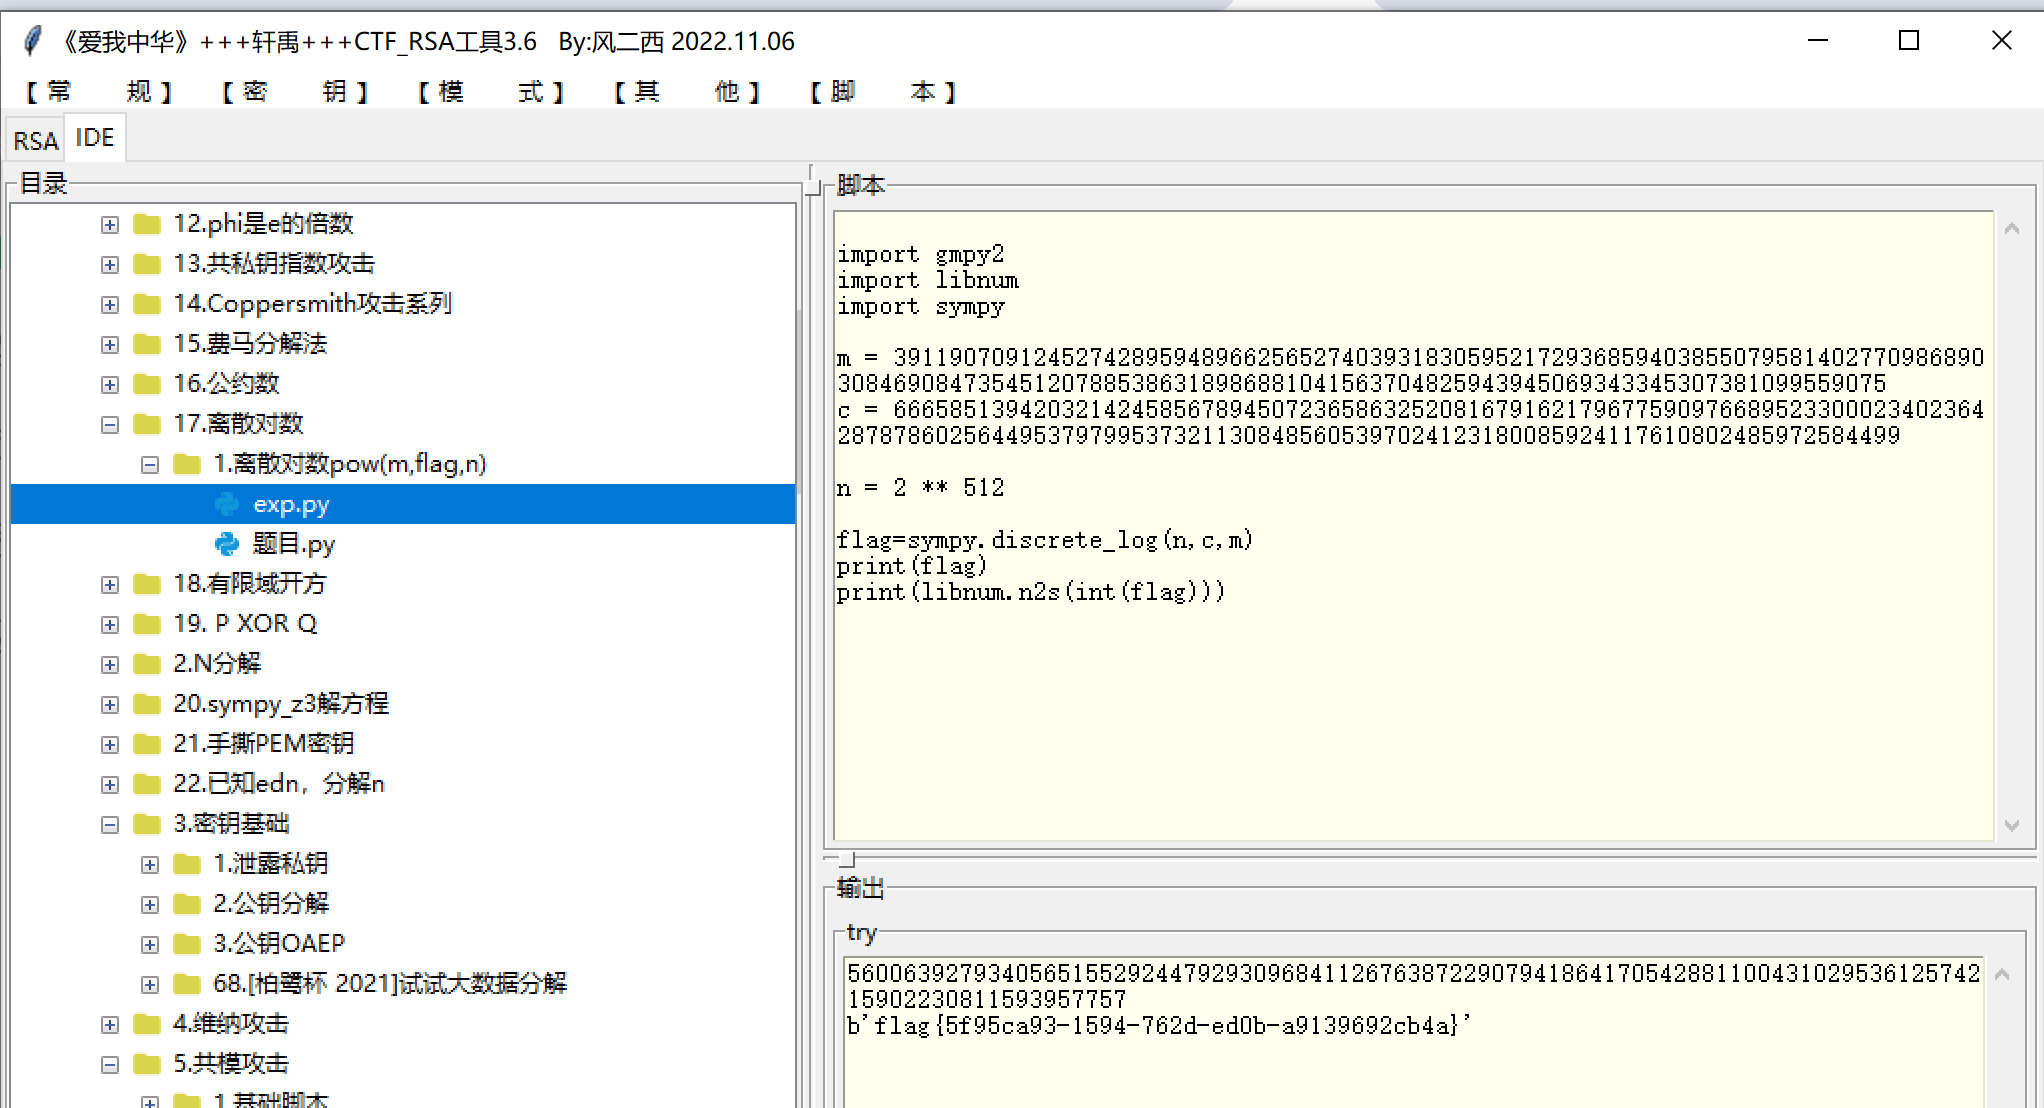Image resolution: width=2044 pixels, height=1108 pixels.
Task: Click the folder icon of 3.密钥基础
Action: (x=147, y=824)
